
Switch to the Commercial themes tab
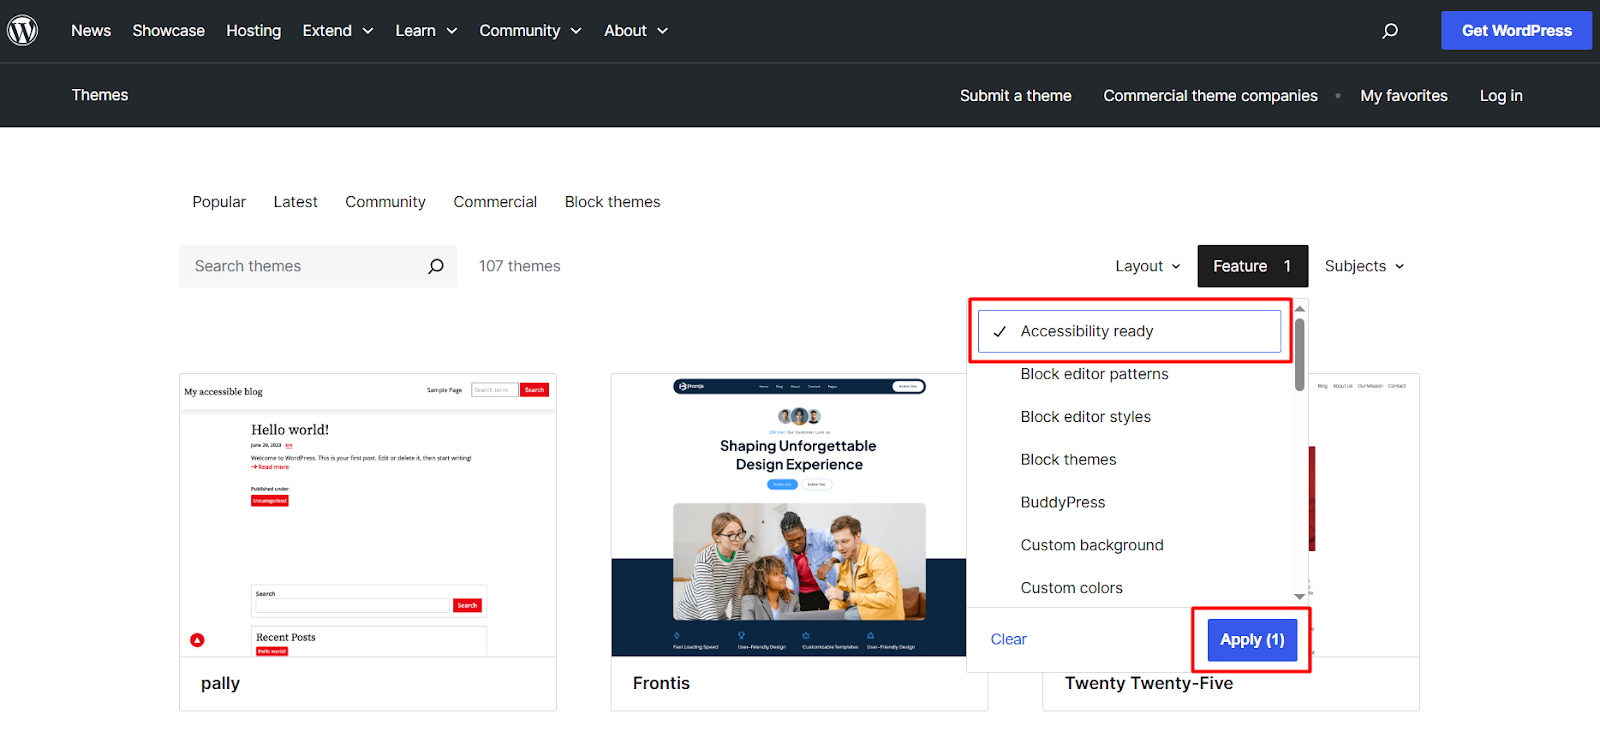495,202
